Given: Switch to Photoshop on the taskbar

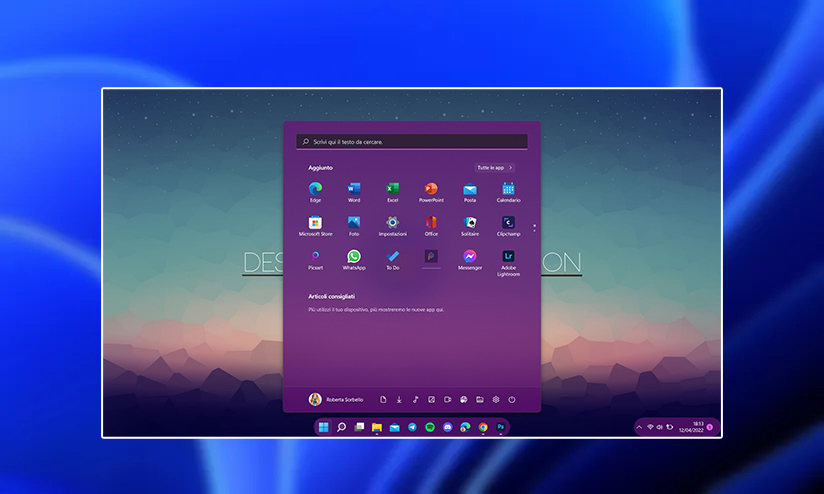Looking at the screenshot, I should pos(501,427).
